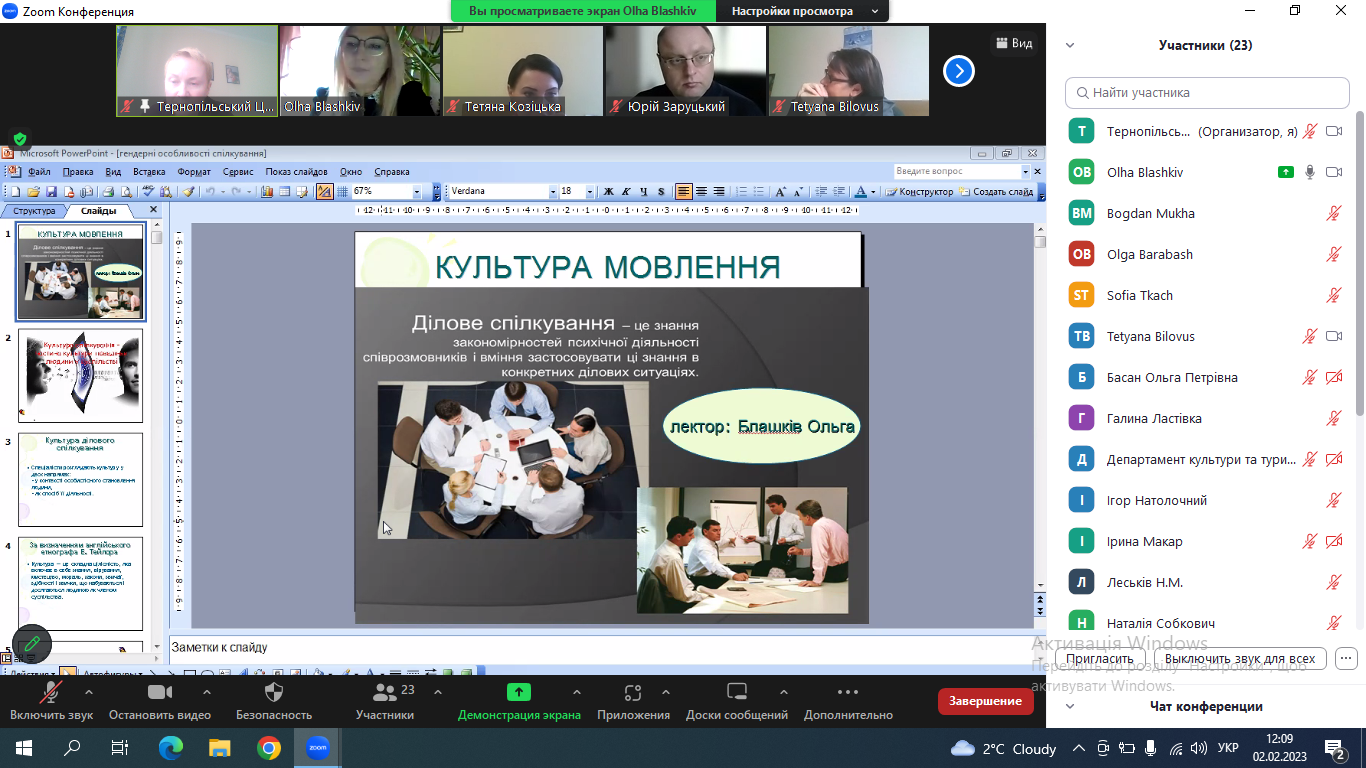
Task: Click Выключить звук для всех button
Action: tap(1240, 659)
